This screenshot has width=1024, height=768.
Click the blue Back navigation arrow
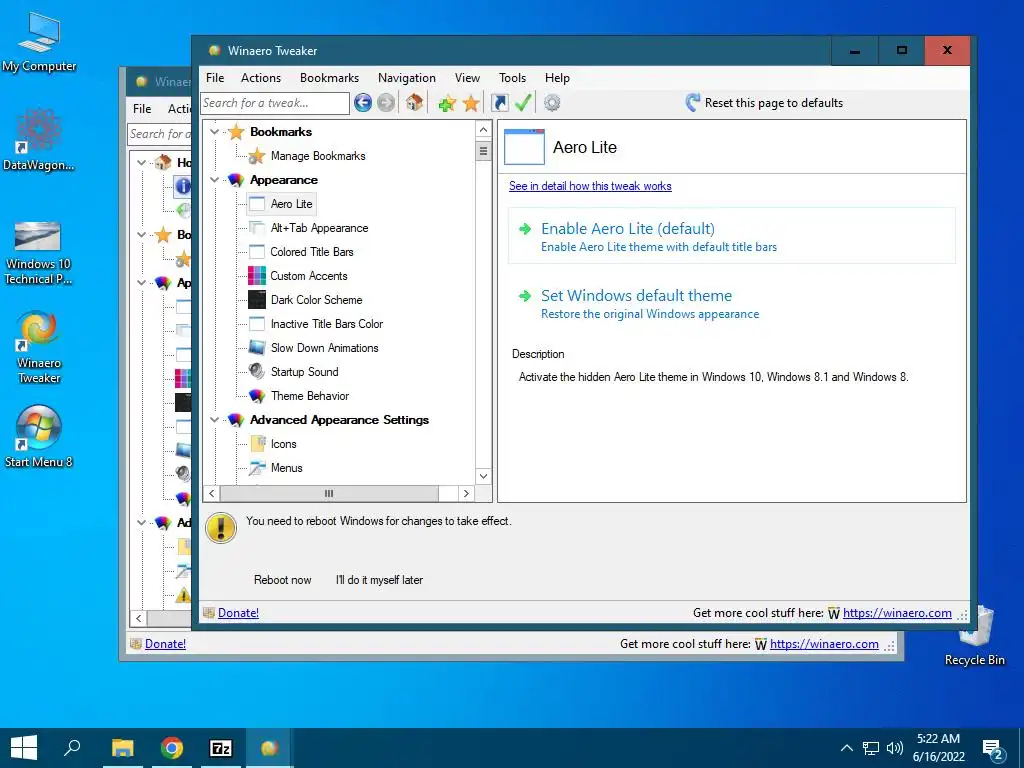click(363, 103)
